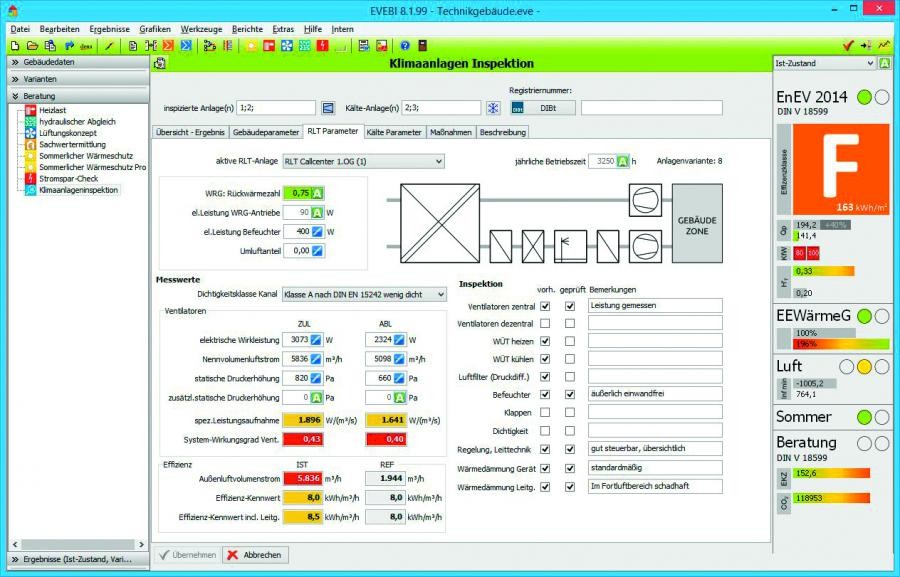Viewport: 900px width, 577px height.
Task: Click the open folder toolbar icon
Action: coord(33,46)
